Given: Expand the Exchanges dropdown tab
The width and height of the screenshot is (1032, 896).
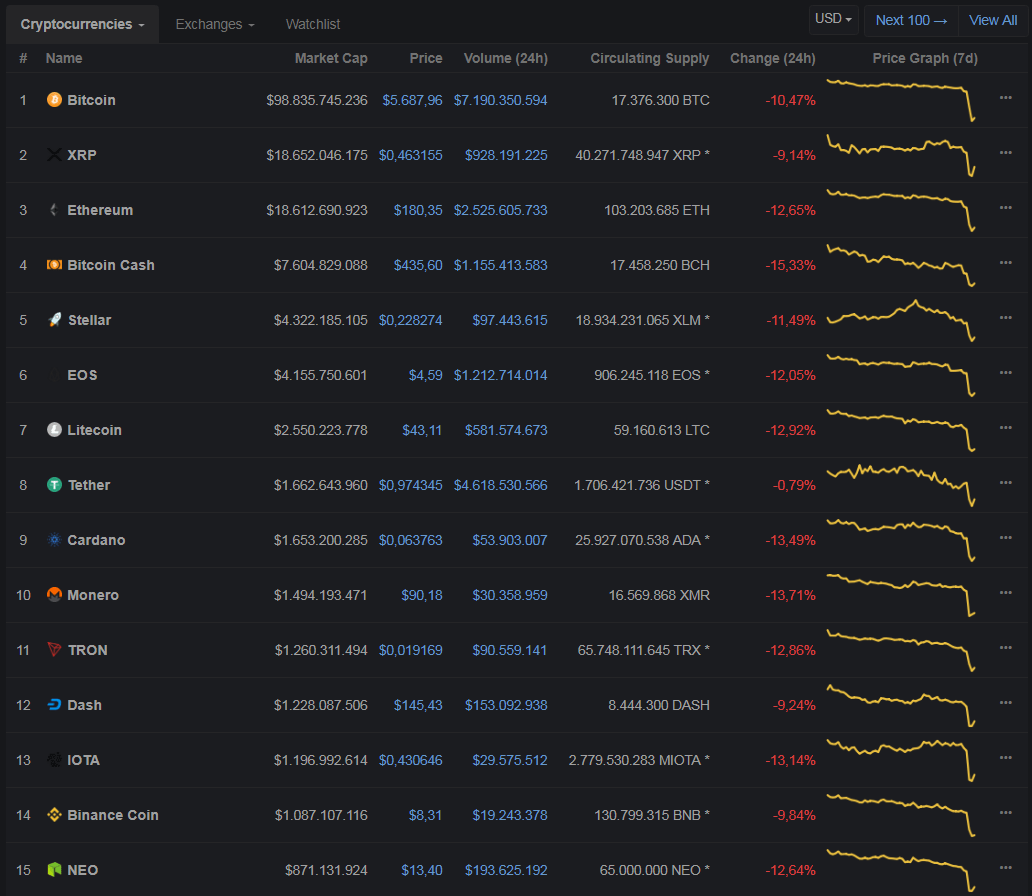Looking at the screenshot, I should point(215,24).
